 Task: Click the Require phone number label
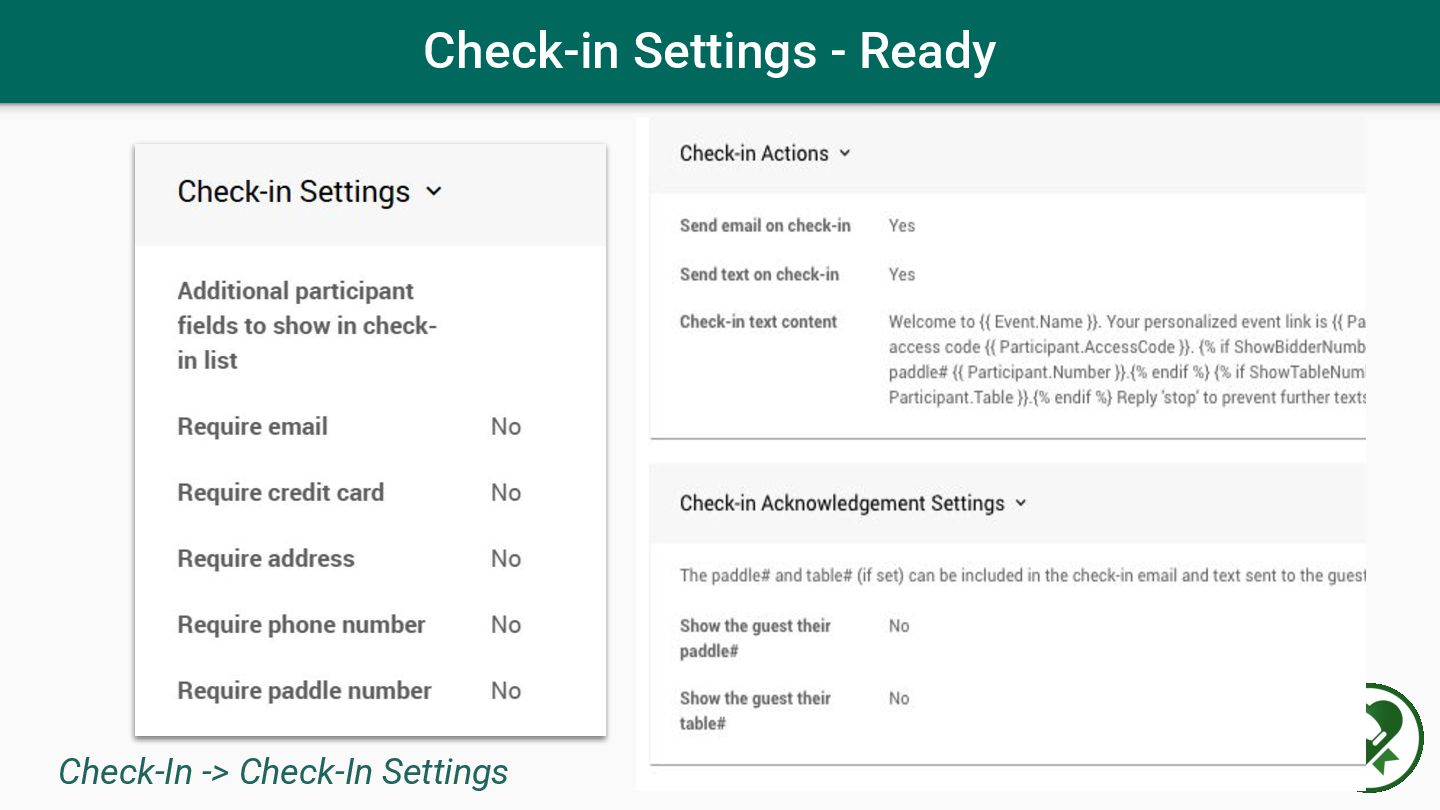(x=302, y=625)
